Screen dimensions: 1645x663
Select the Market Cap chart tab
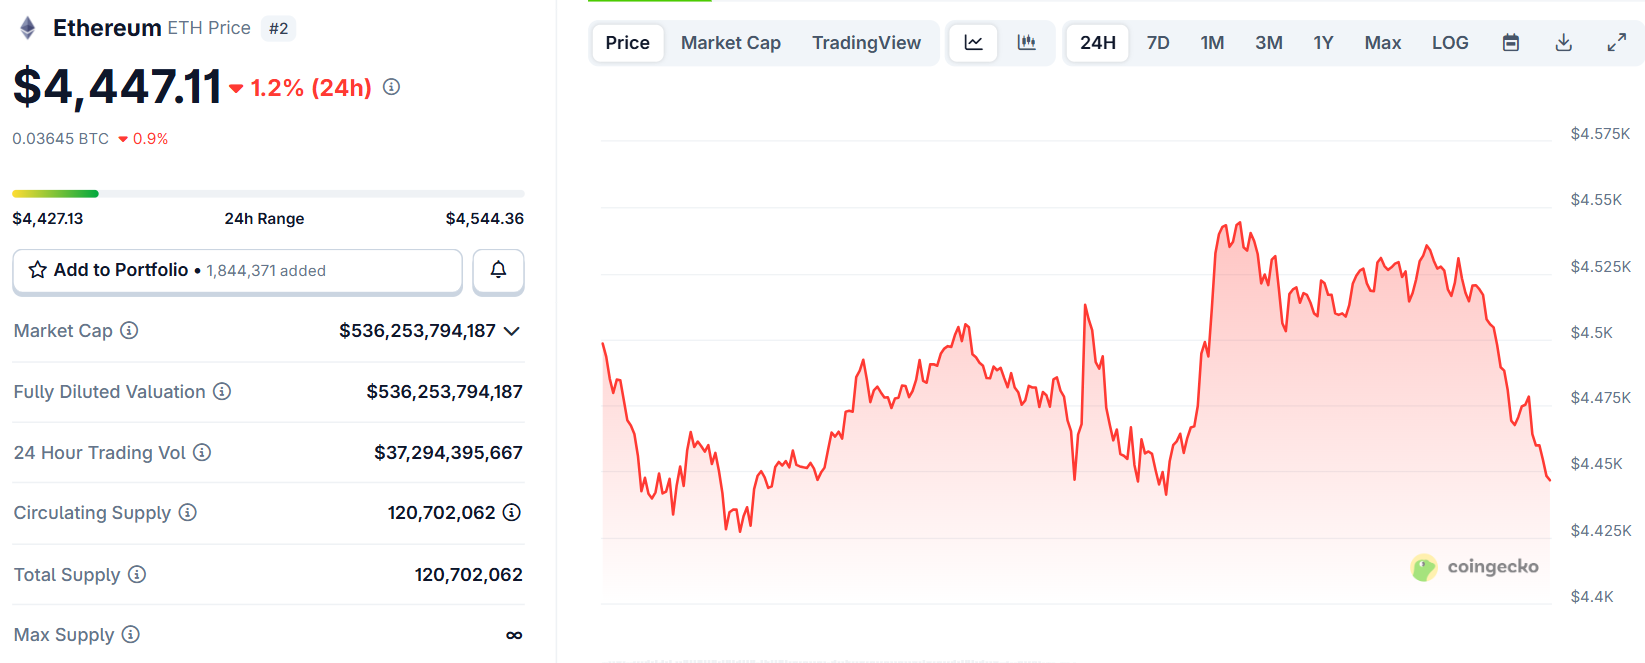coord(731,43)
